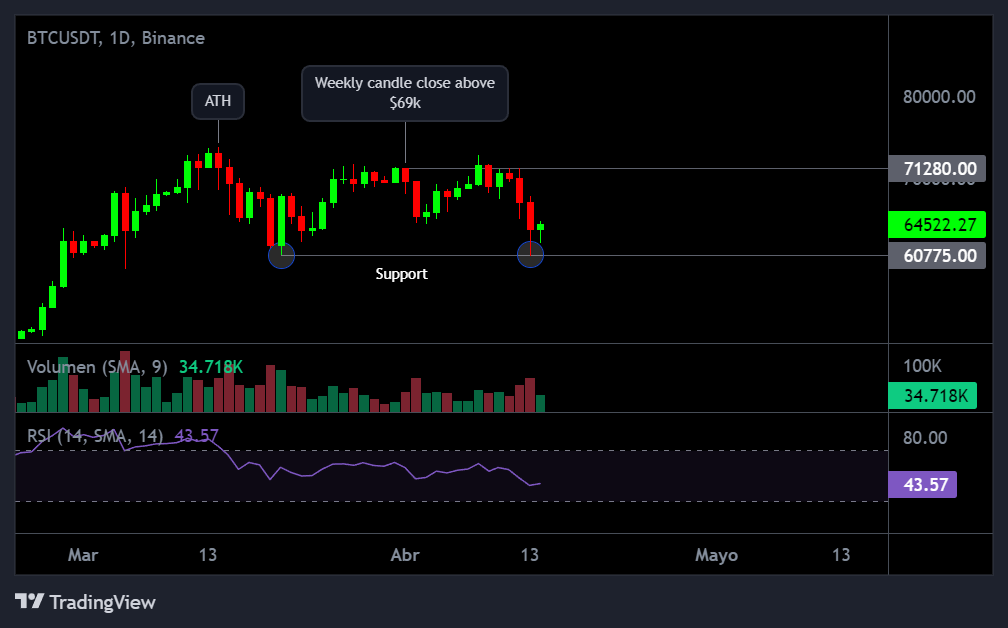This screenshot has height=628, width=1008.
Task: Click the 13 date label after Mayo
Action: pos(841,555)
